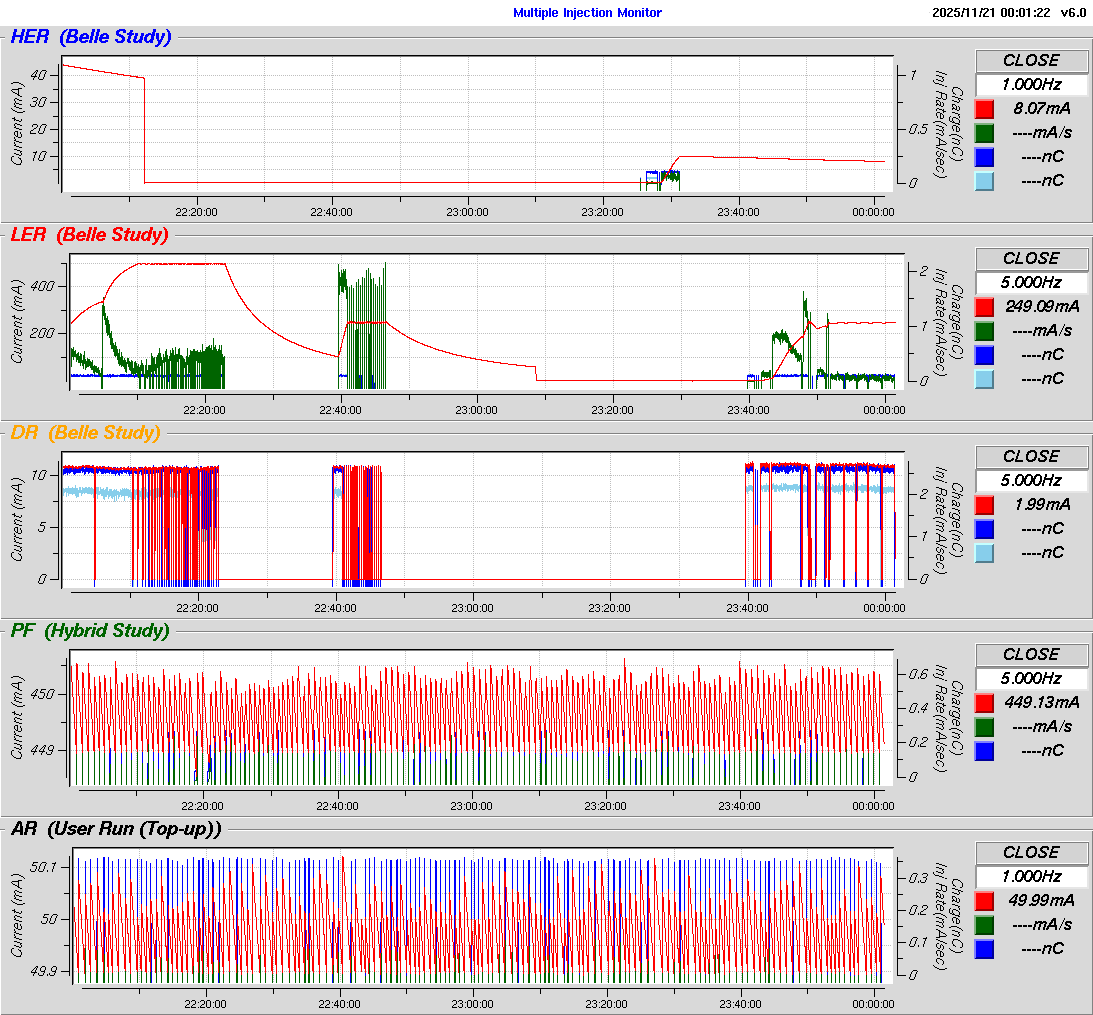
Task: Toggle the green mA/s swatch in AR panel
Action: (985, 925)
